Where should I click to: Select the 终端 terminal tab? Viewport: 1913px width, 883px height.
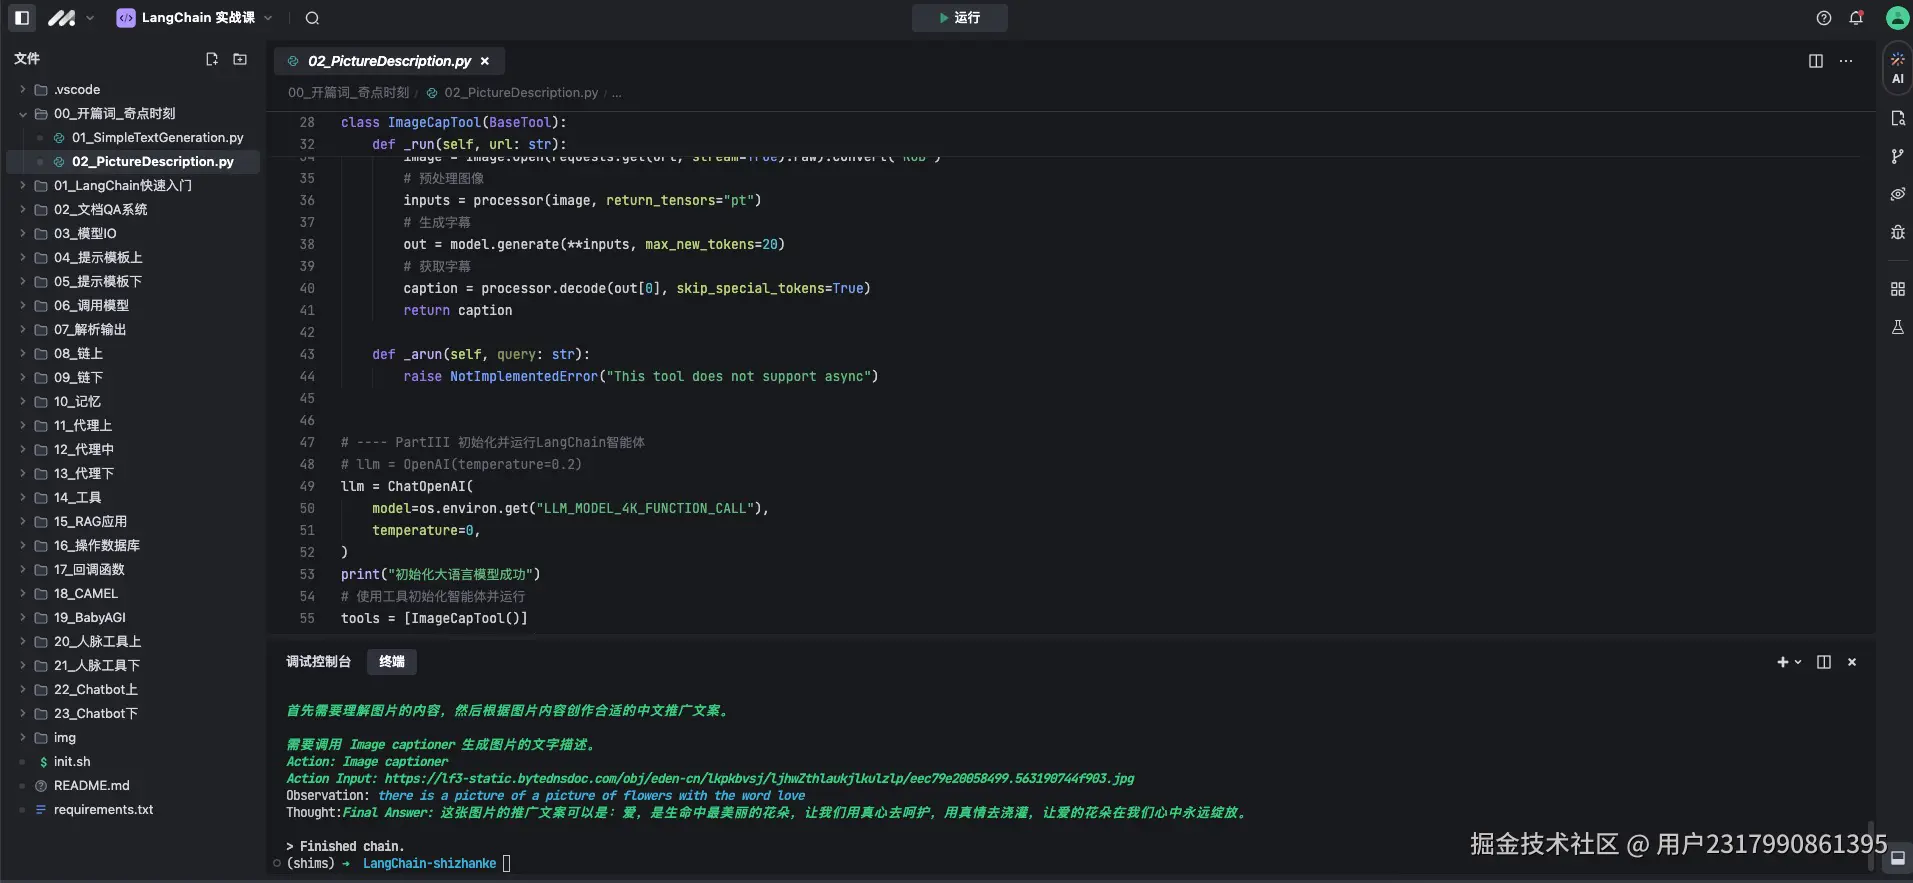(x=392, y=662)
